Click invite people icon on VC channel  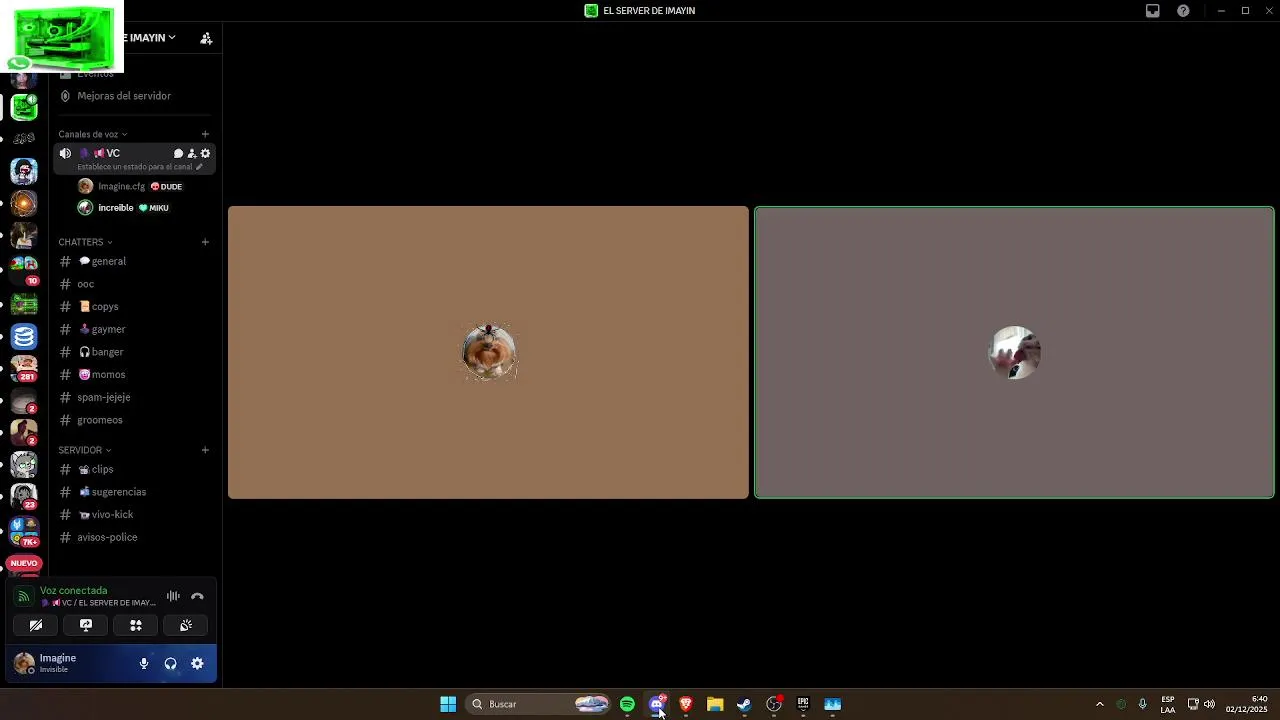(x=192, y=153)
